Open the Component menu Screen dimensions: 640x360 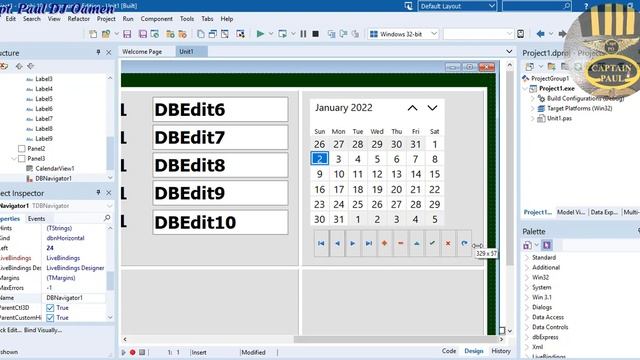[156, 19]
